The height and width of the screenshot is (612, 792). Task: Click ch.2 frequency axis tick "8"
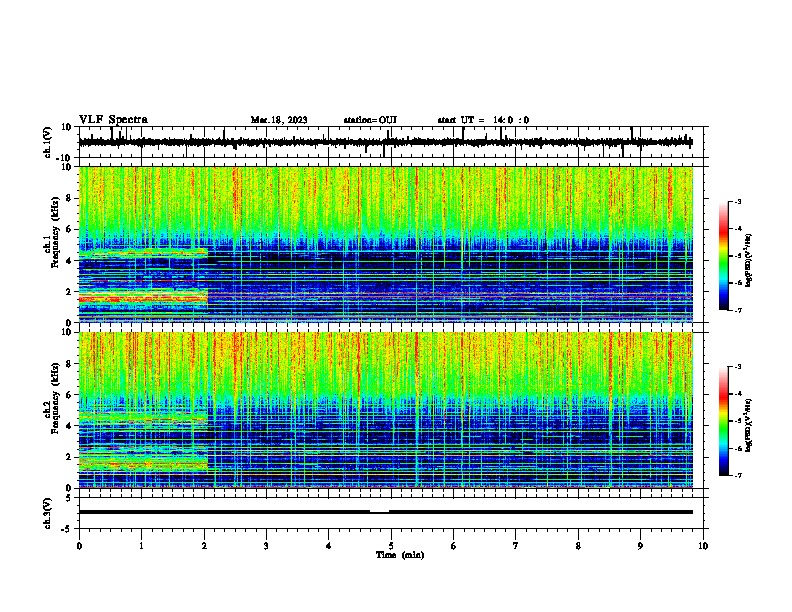[x=69, y=364]
